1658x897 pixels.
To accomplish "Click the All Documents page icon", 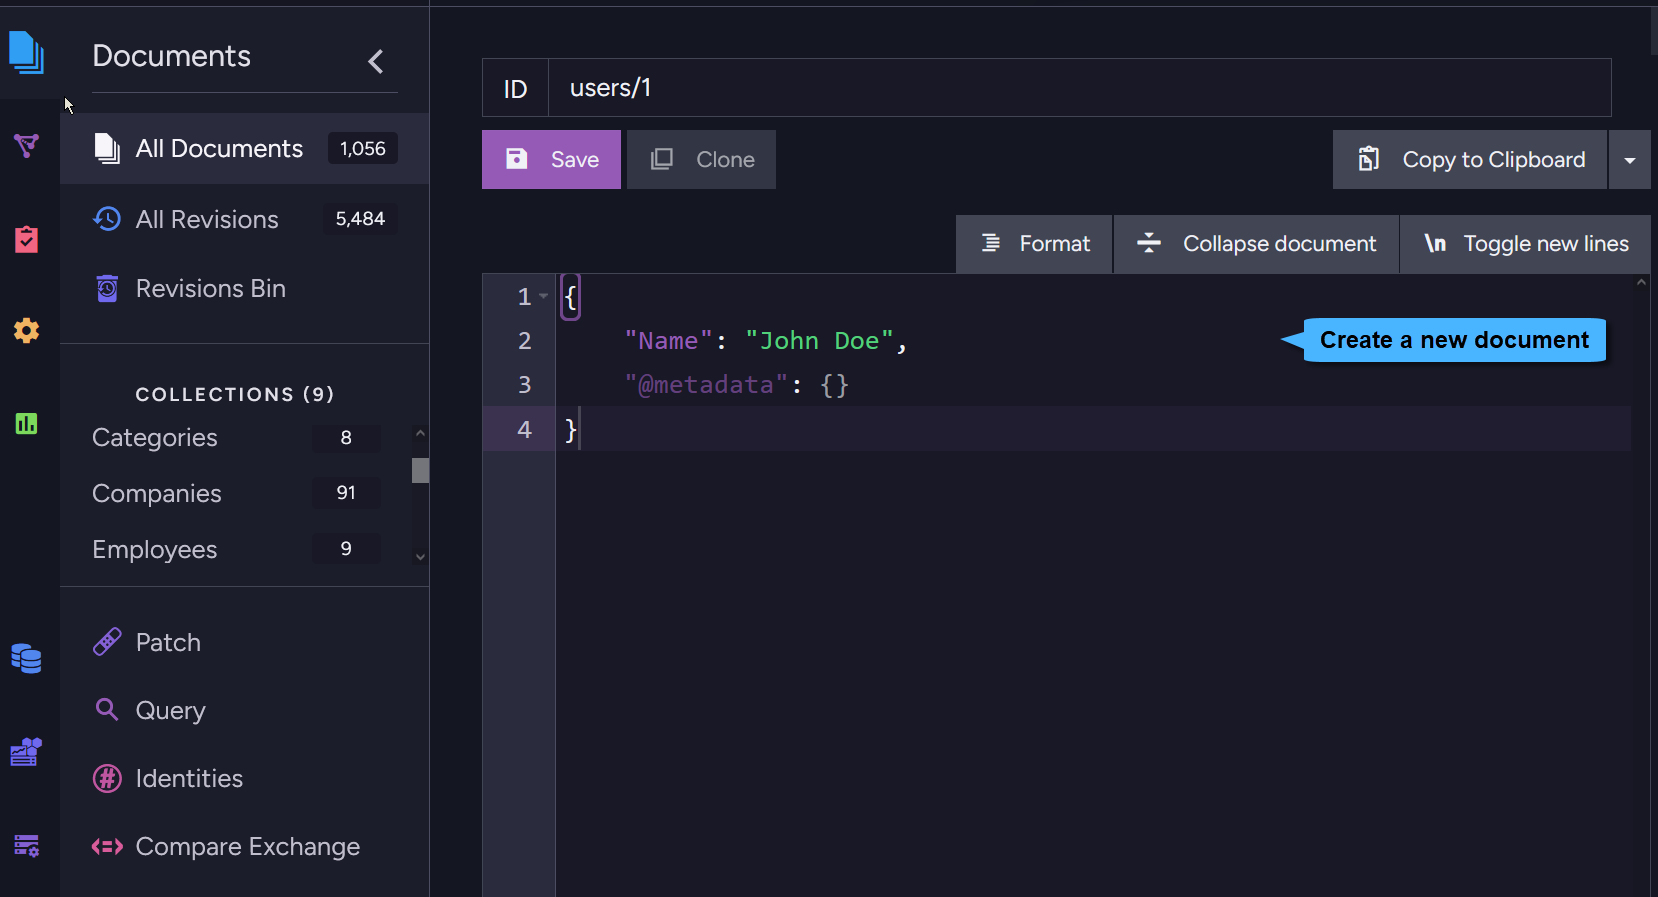I will (107, 148).
